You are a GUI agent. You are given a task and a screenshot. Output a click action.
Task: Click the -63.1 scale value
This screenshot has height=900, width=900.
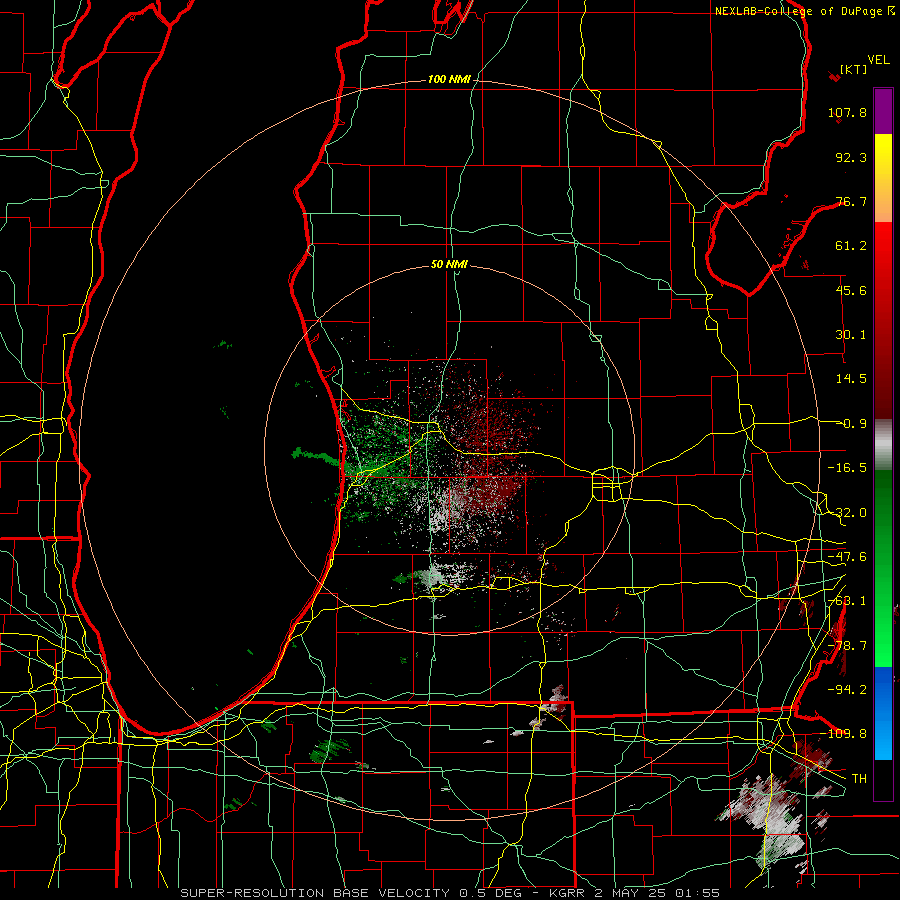(x=847, y=601)
